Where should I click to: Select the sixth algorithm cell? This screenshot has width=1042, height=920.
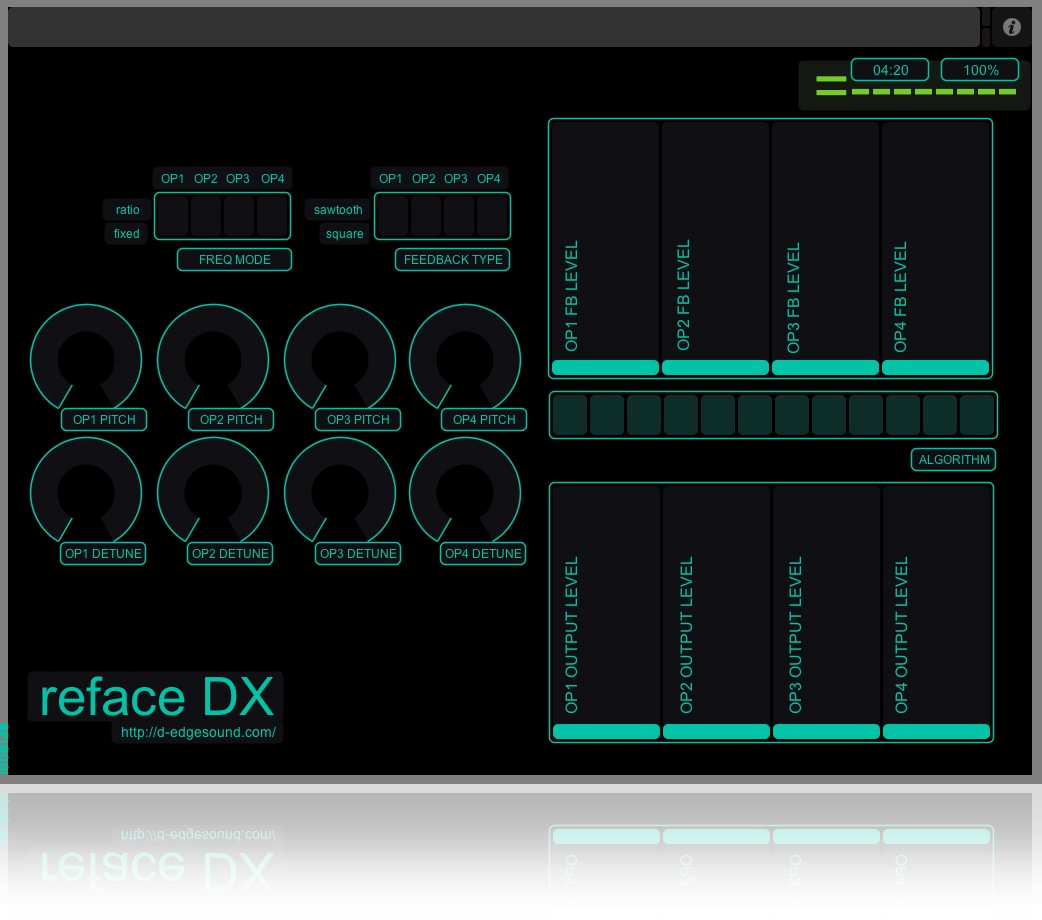(x=754, y=415)
